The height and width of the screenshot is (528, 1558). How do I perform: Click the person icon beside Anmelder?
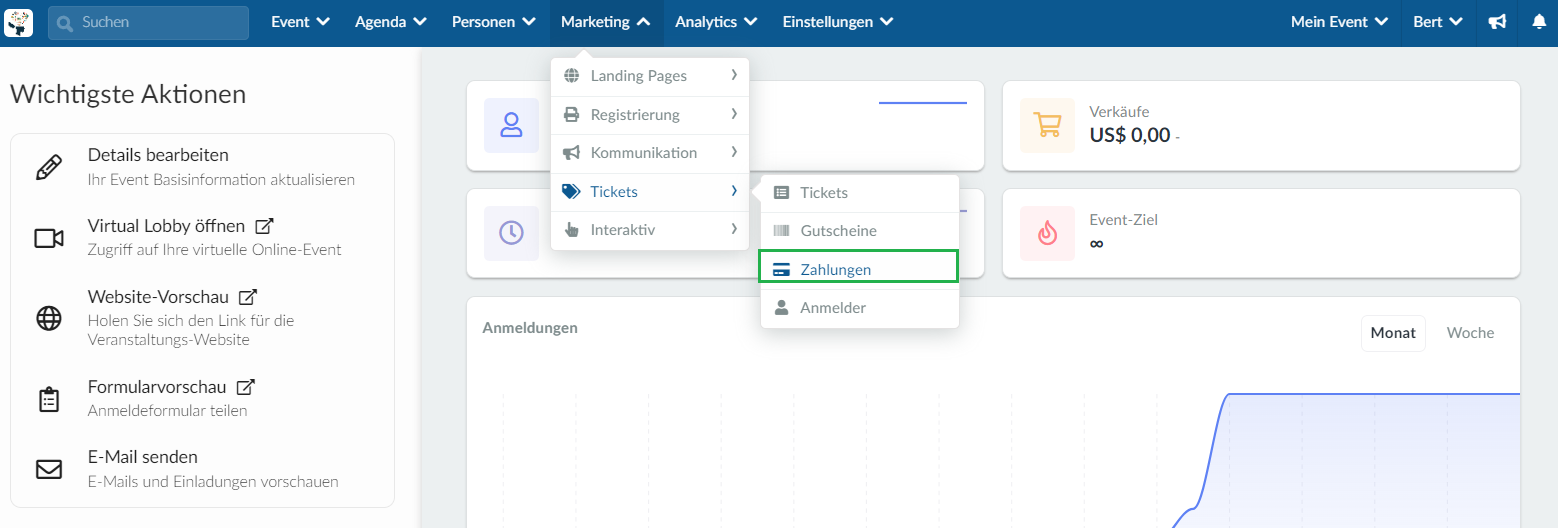[781, 308]
